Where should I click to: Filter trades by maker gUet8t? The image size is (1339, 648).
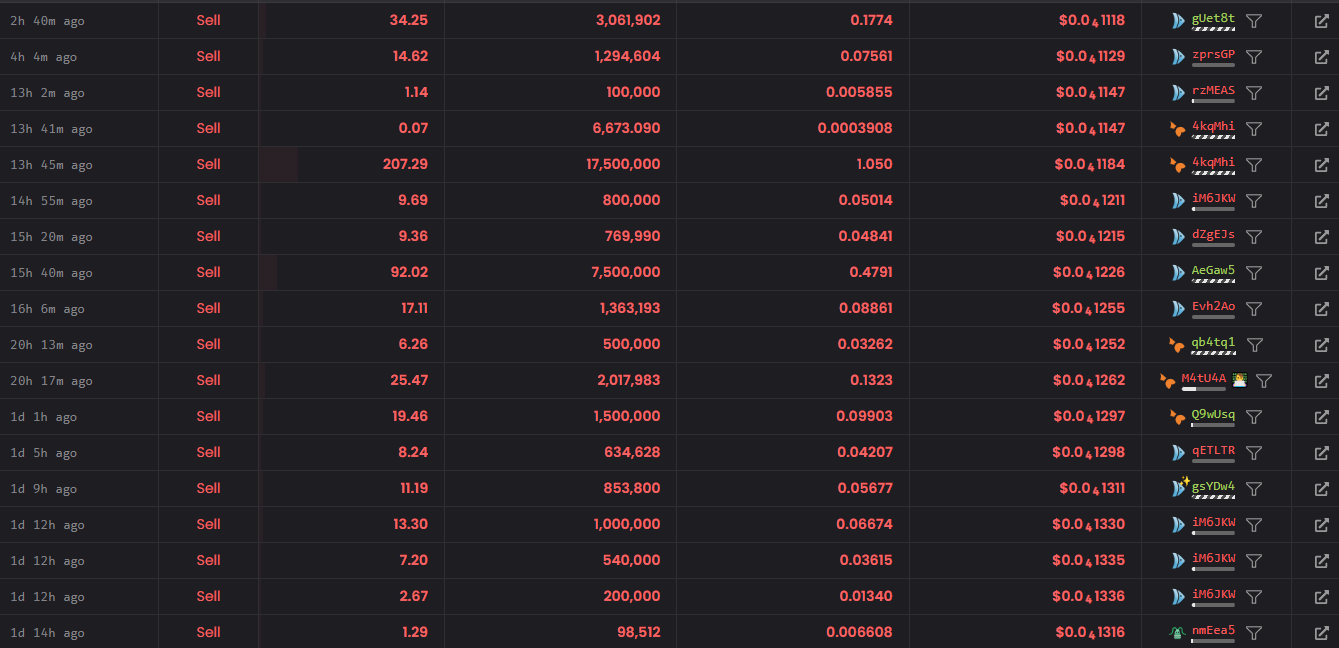(1254, 21)
